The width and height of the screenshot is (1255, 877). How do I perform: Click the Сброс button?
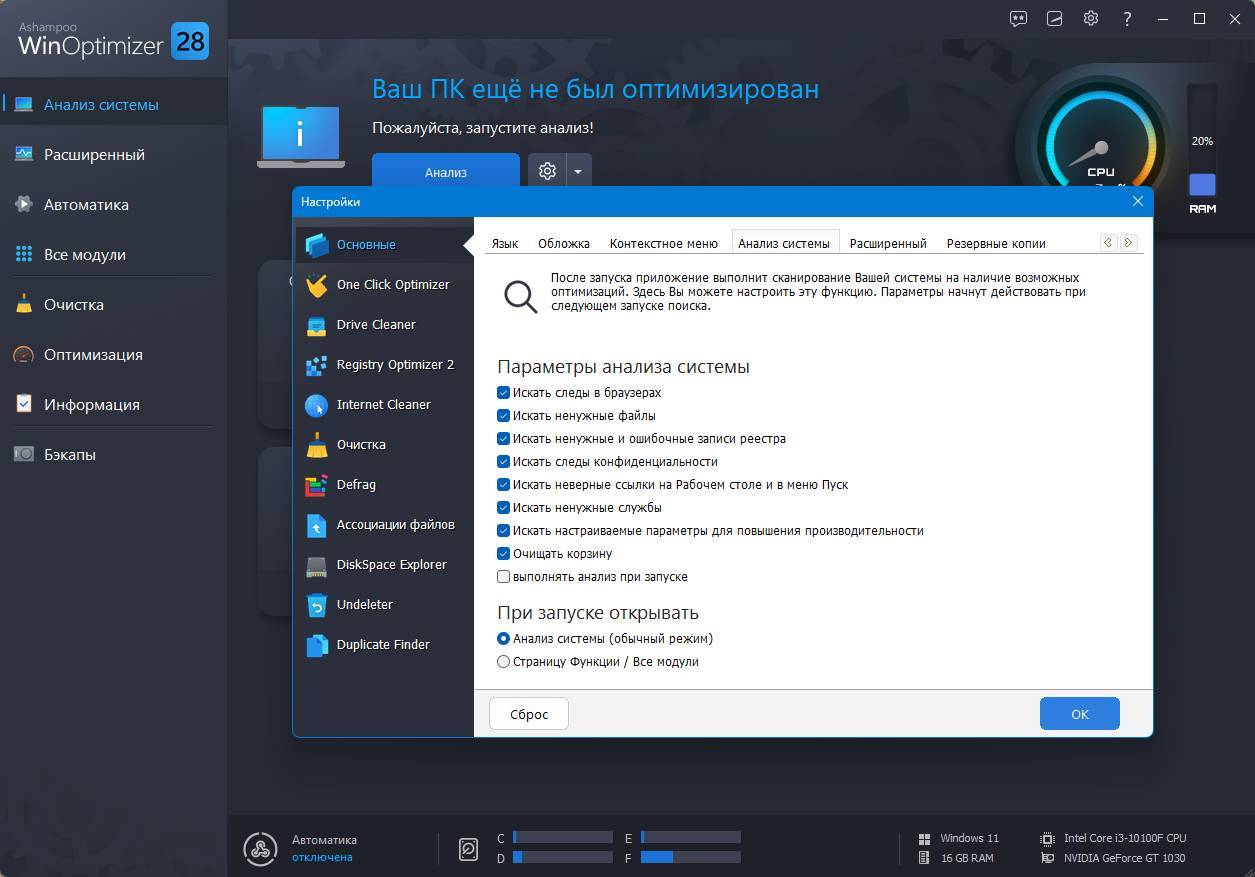click(529, 714)
